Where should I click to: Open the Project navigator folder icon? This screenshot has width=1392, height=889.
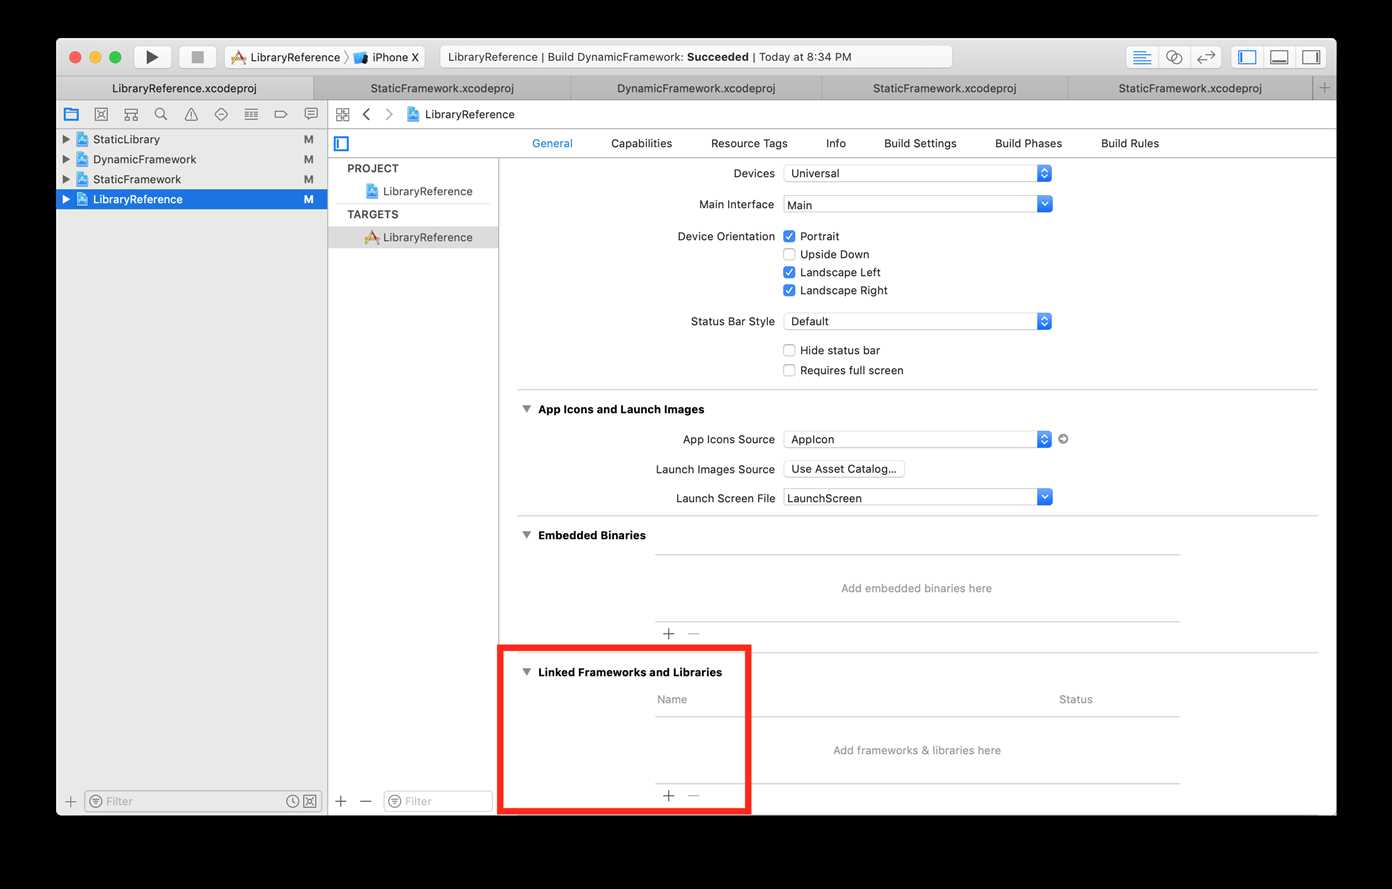71,114
